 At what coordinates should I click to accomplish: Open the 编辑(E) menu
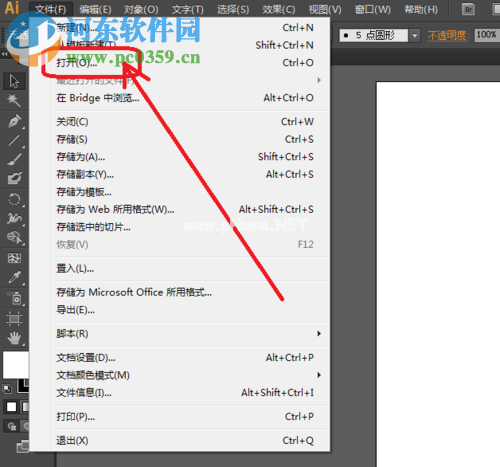tap(95, 9)
